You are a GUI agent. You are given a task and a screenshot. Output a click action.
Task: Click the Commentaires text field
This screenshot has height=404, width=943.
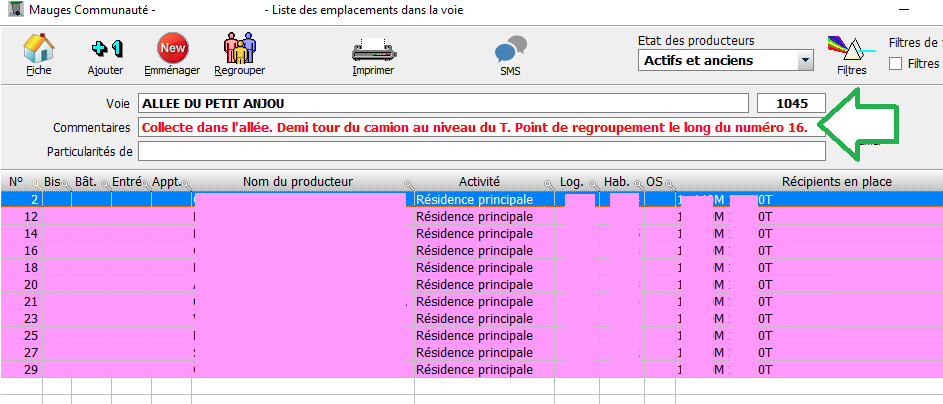tap(480, 128)
